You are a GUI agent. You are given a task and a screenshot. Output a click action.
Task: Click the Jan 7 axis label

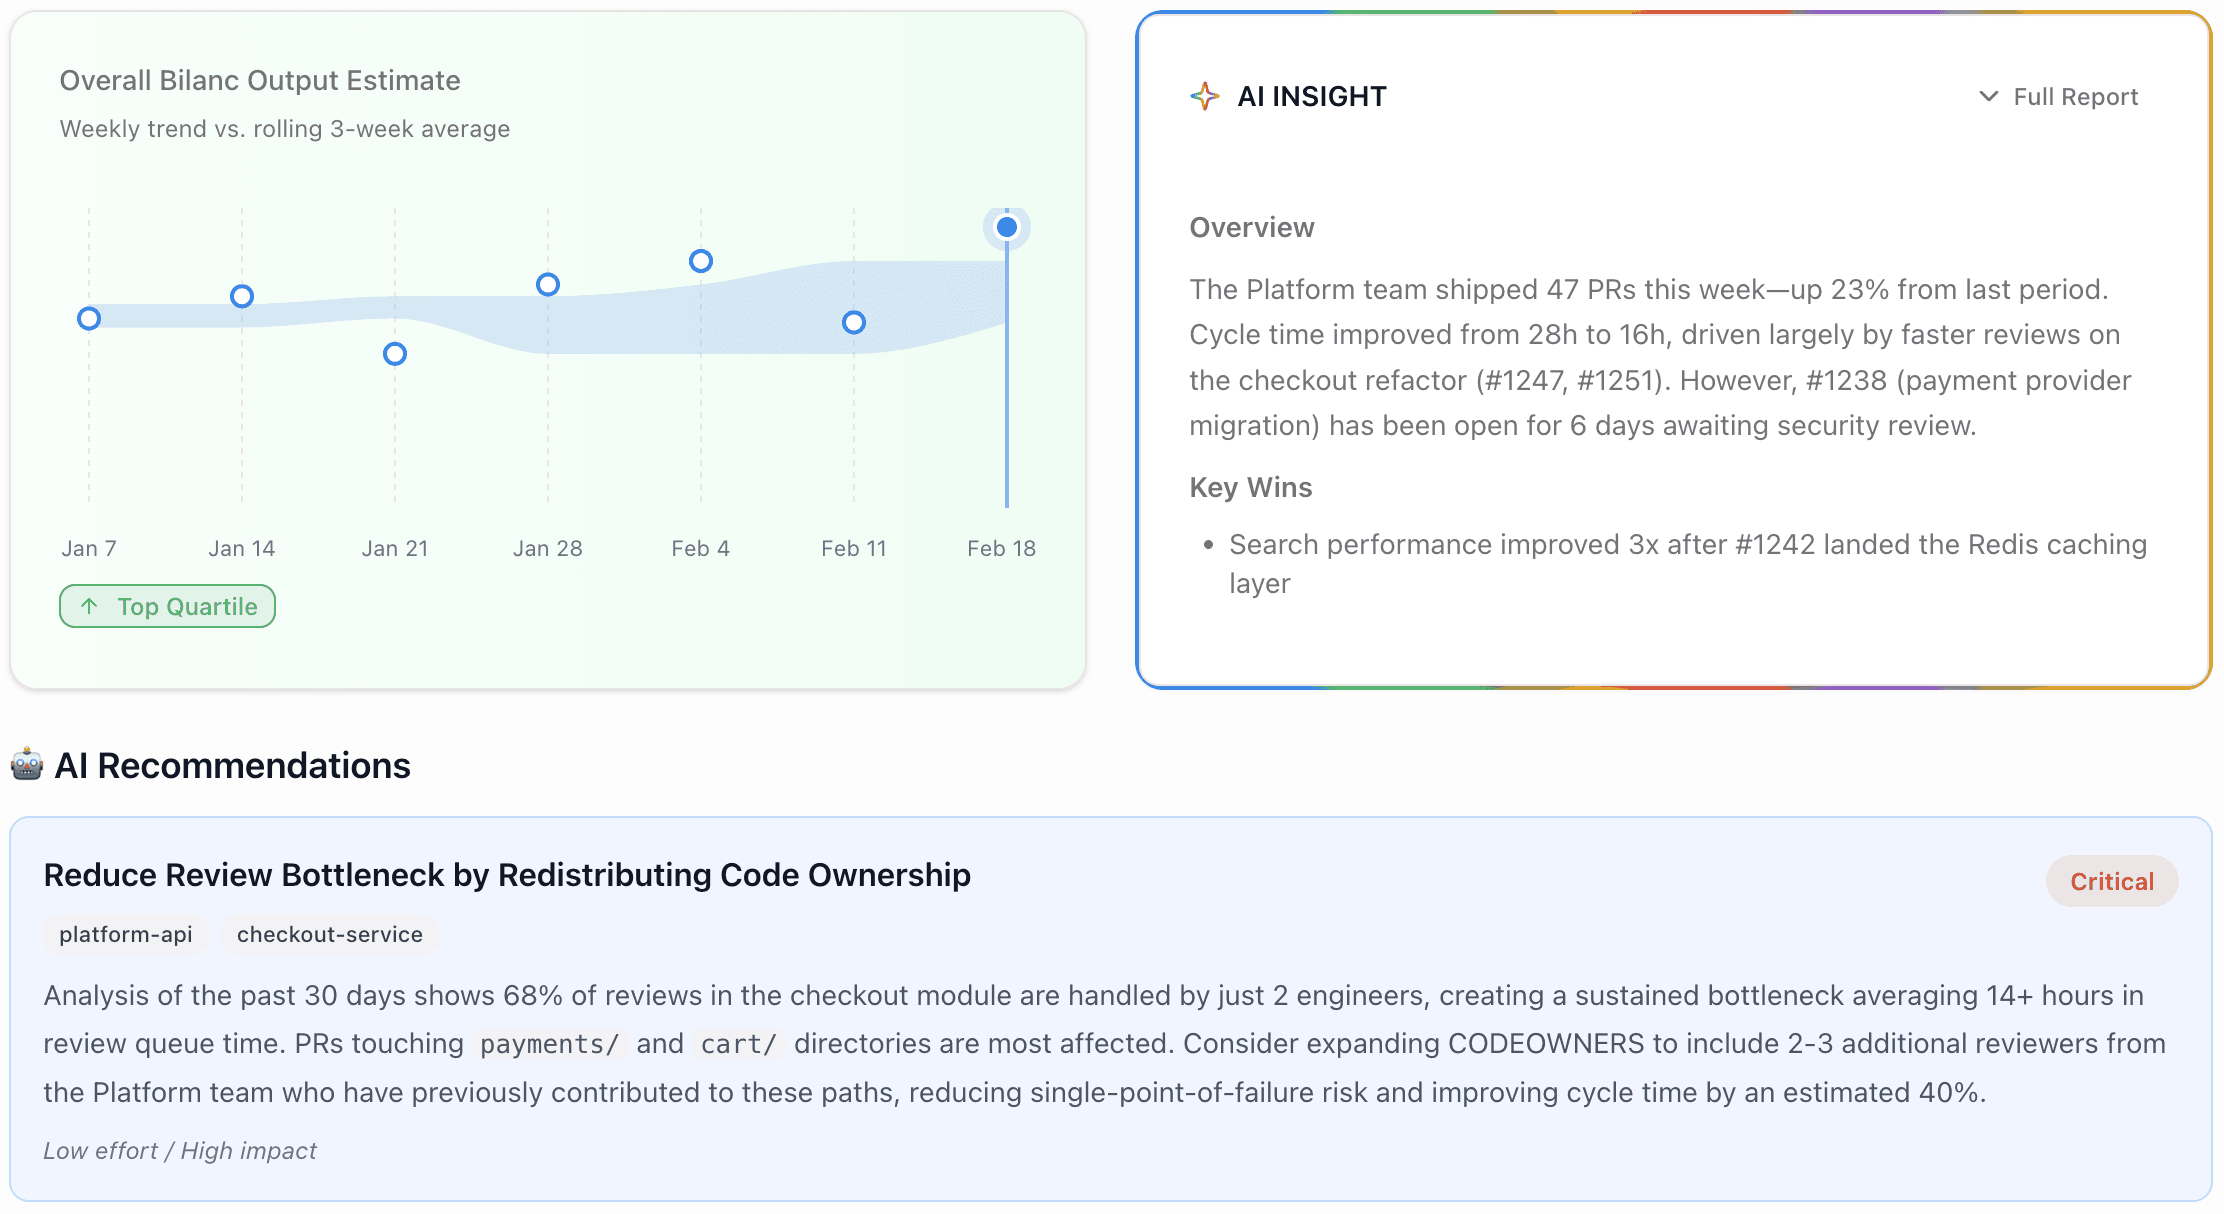click(89, 547)
